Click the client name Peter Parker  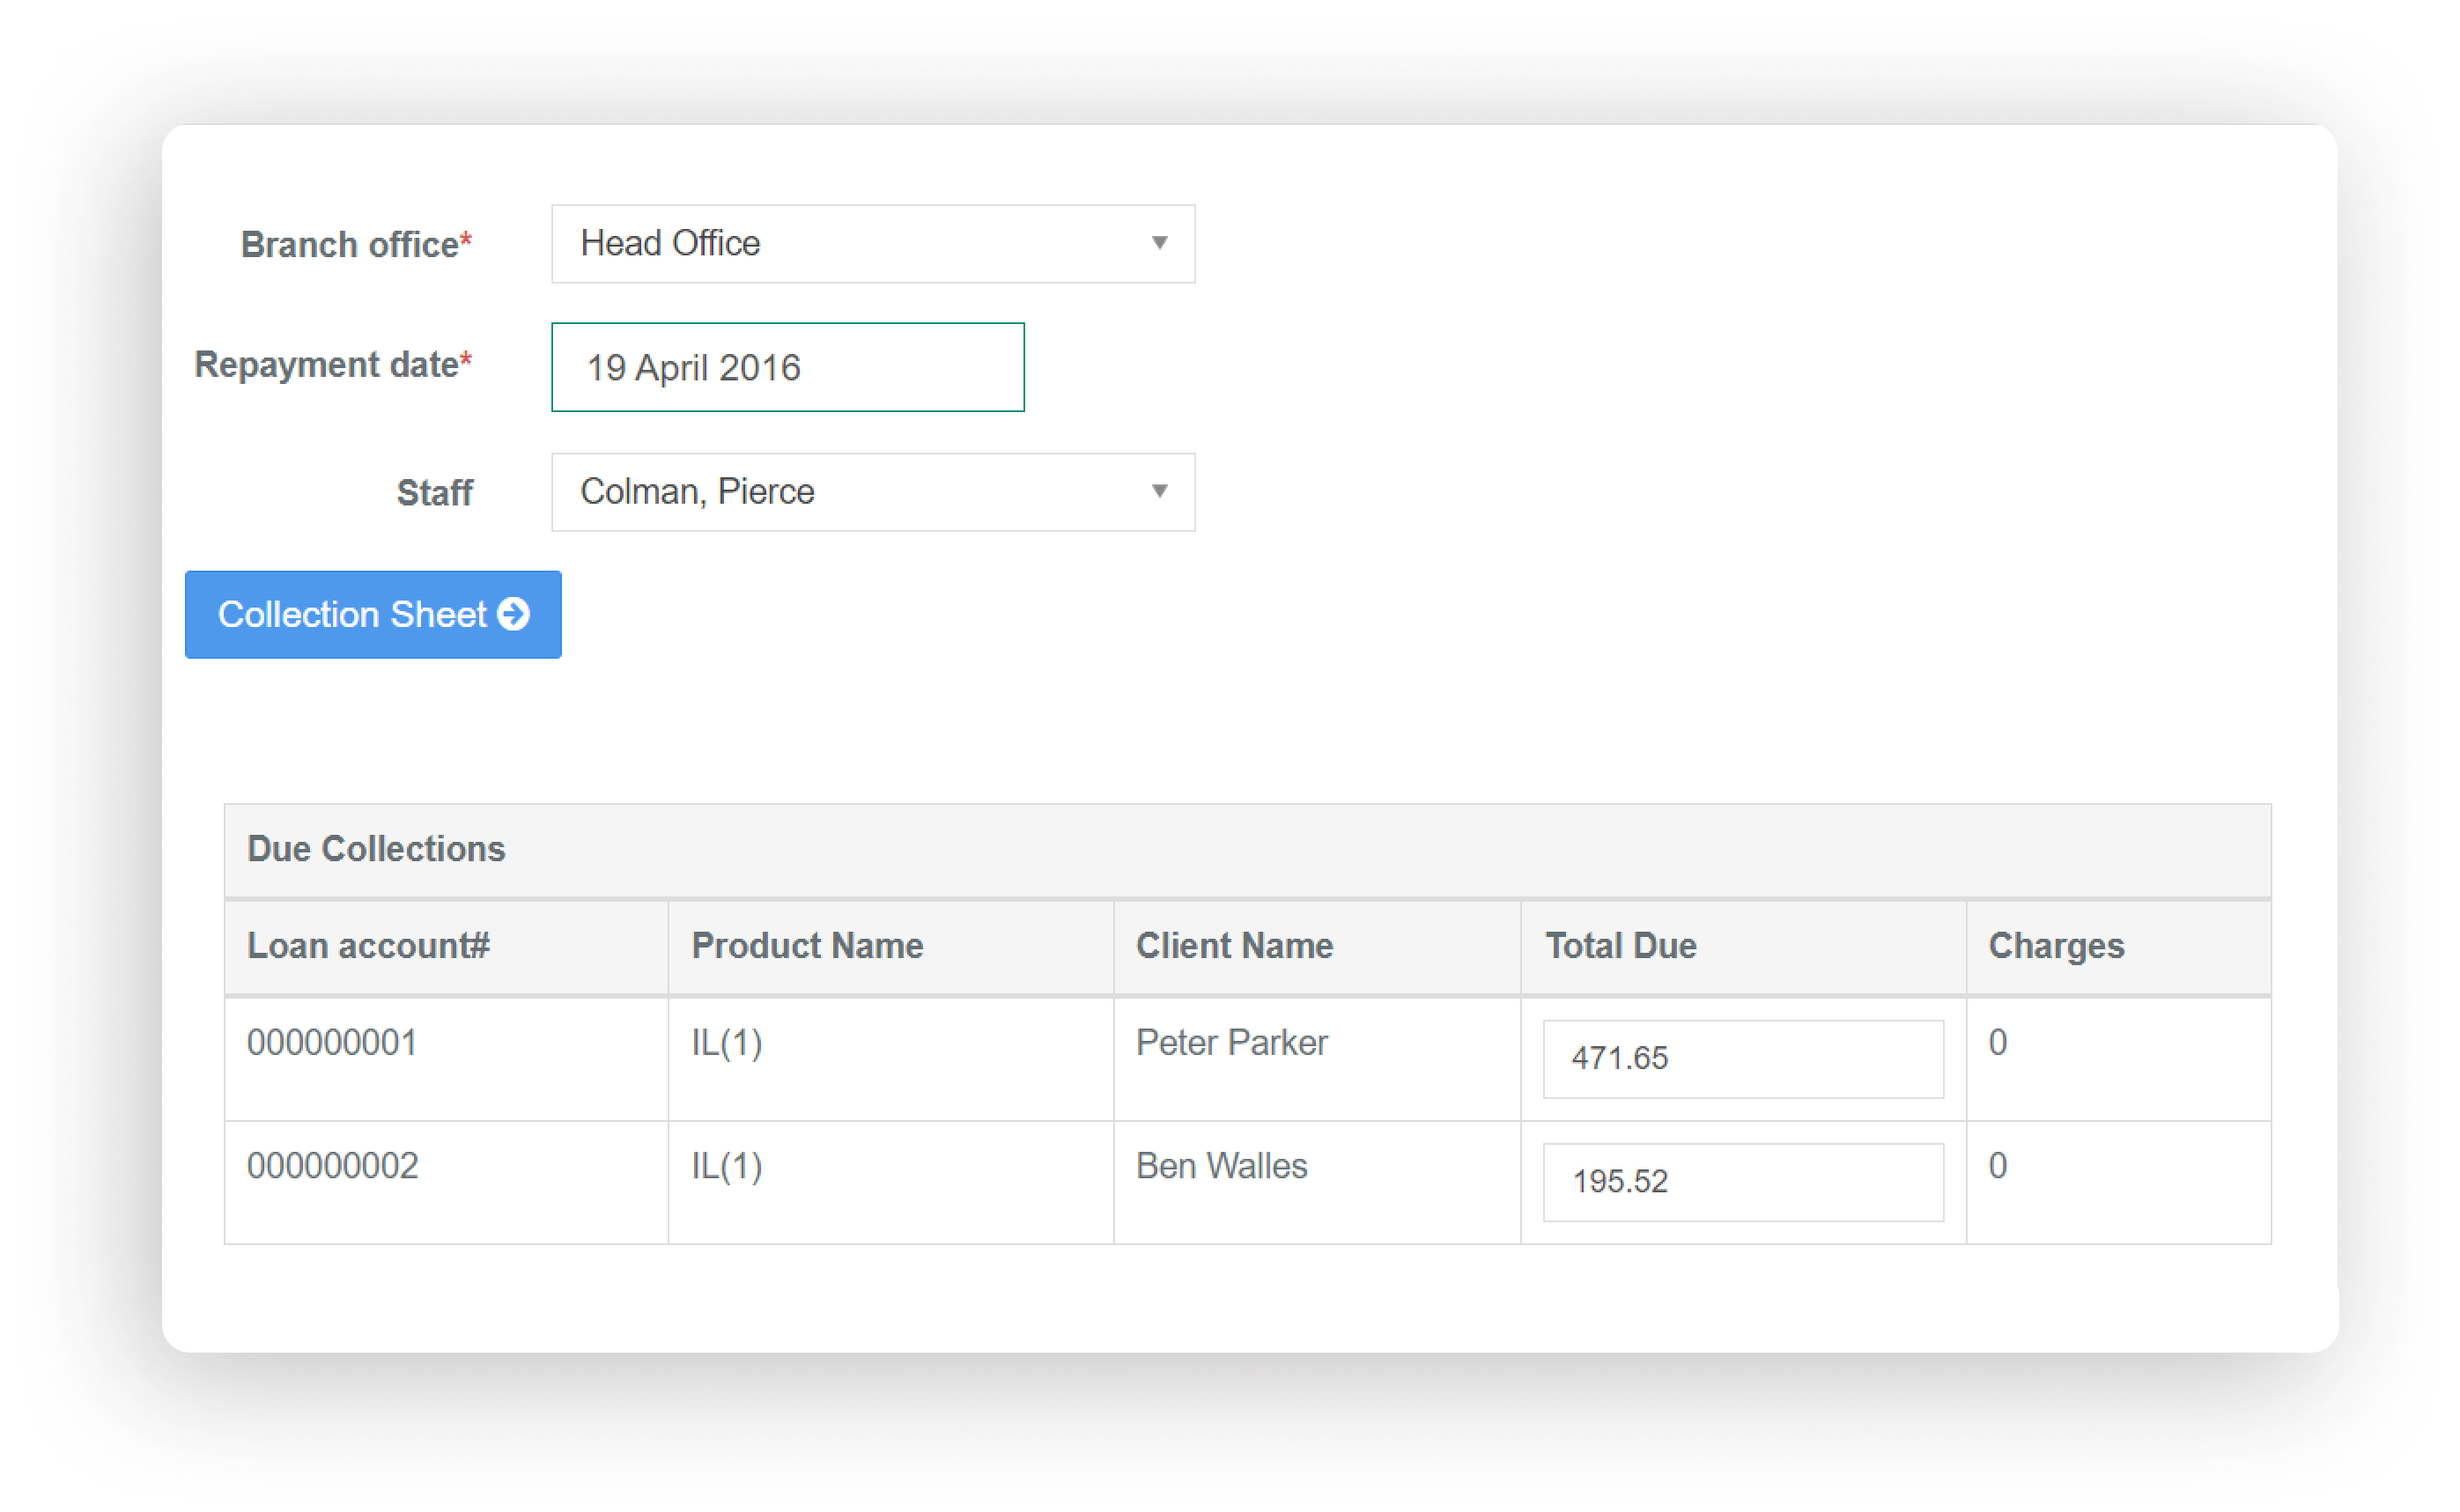click(x=1231, y=1042)
